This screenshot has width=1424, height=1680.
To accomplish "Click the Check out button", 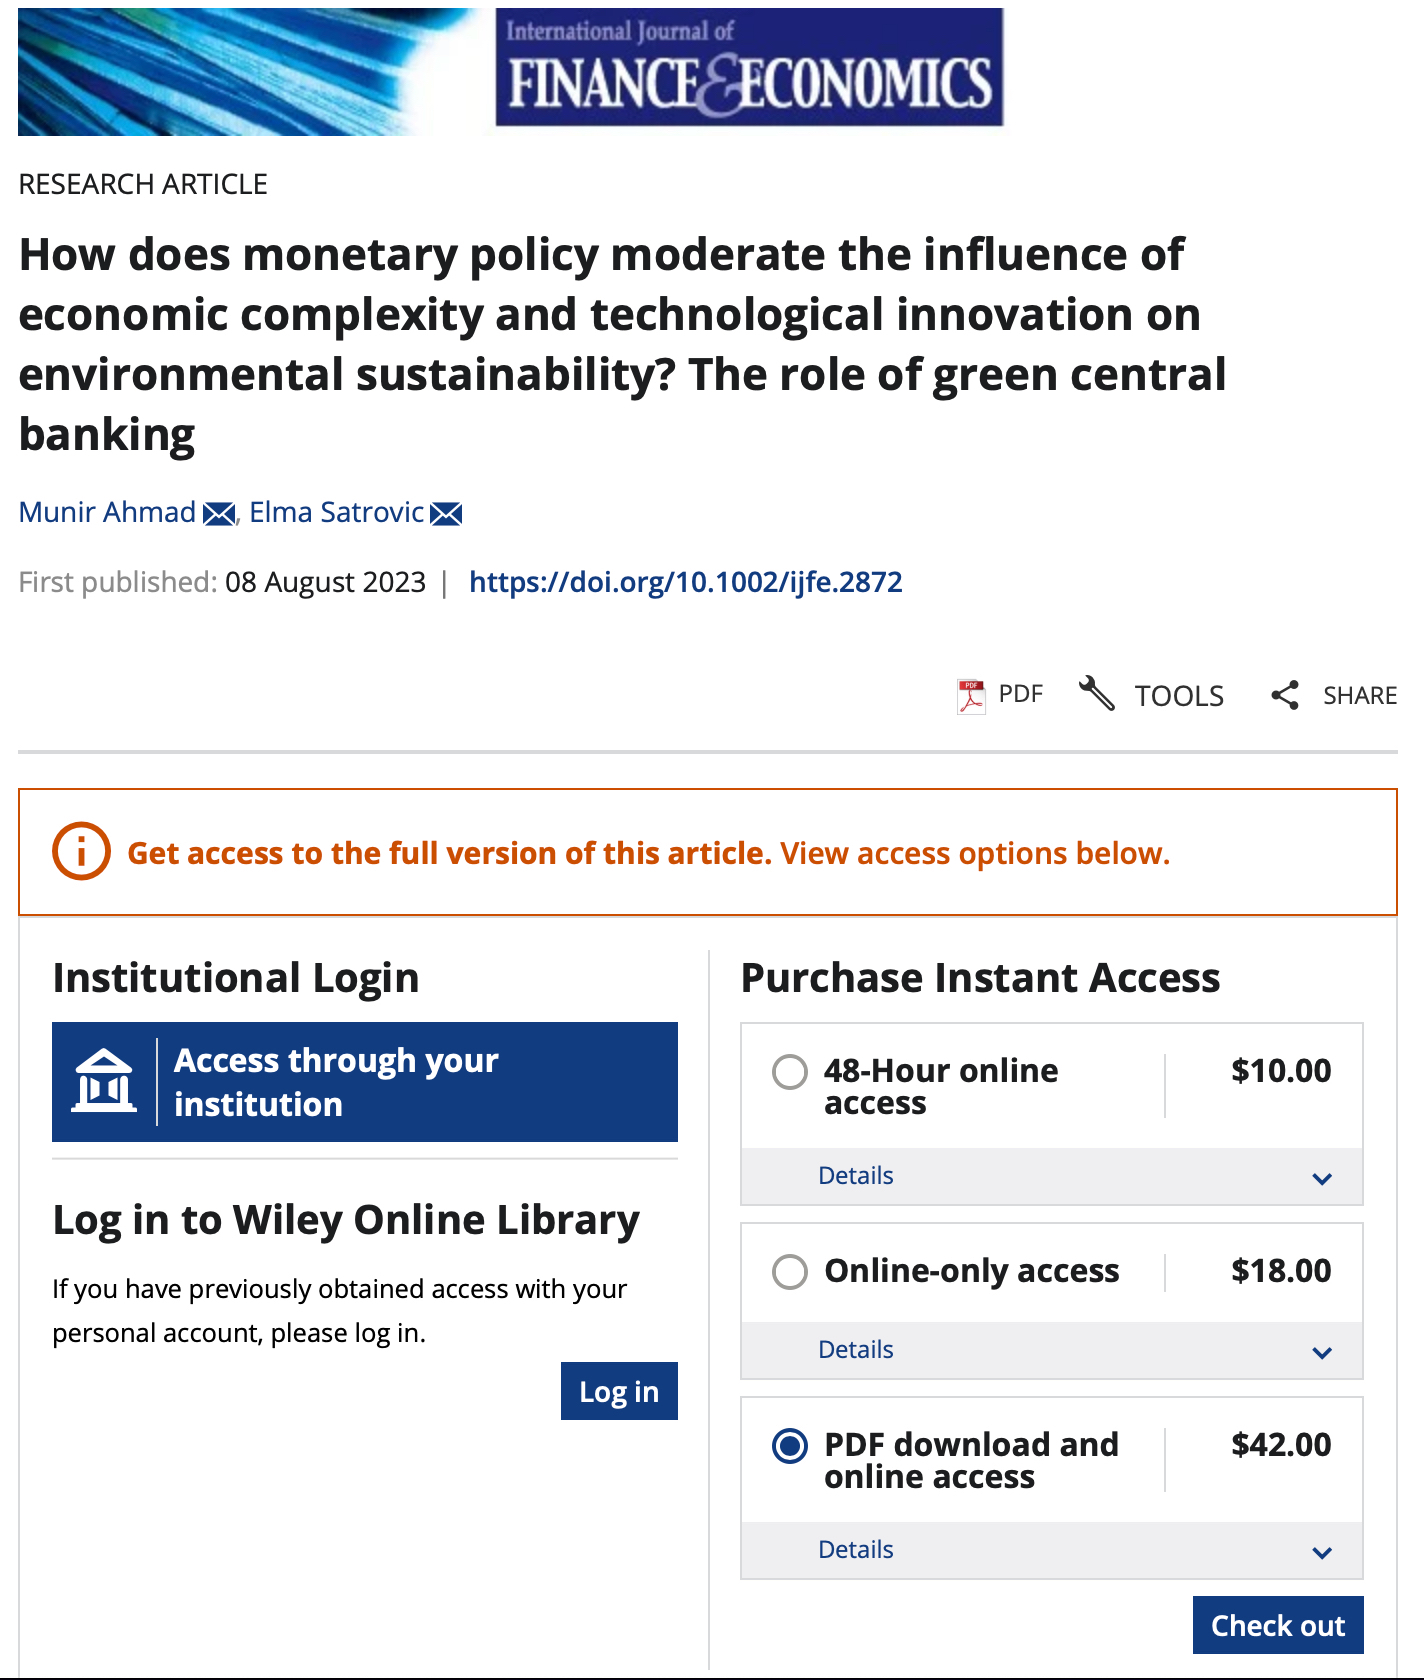I will pos(1277,1625).
